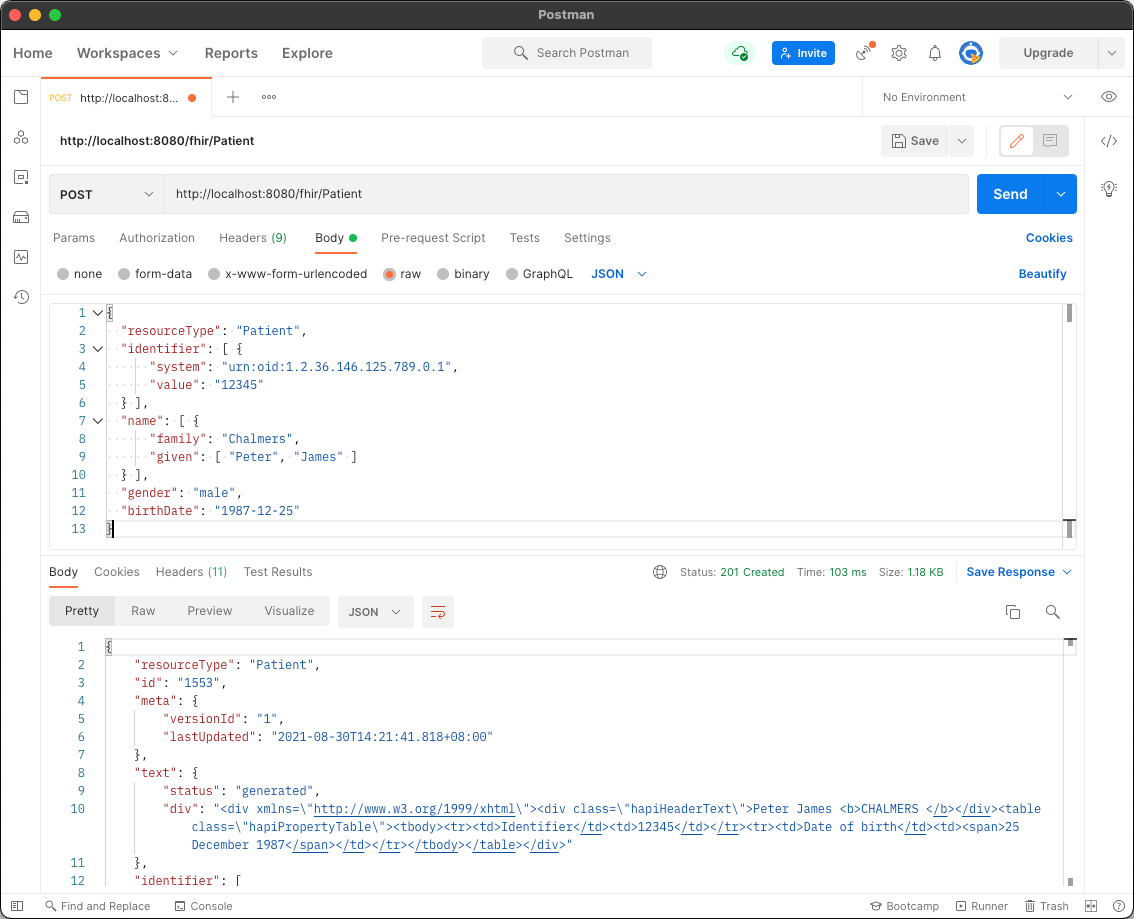
Task: Send the POST request
Action: coord(1010,194)
